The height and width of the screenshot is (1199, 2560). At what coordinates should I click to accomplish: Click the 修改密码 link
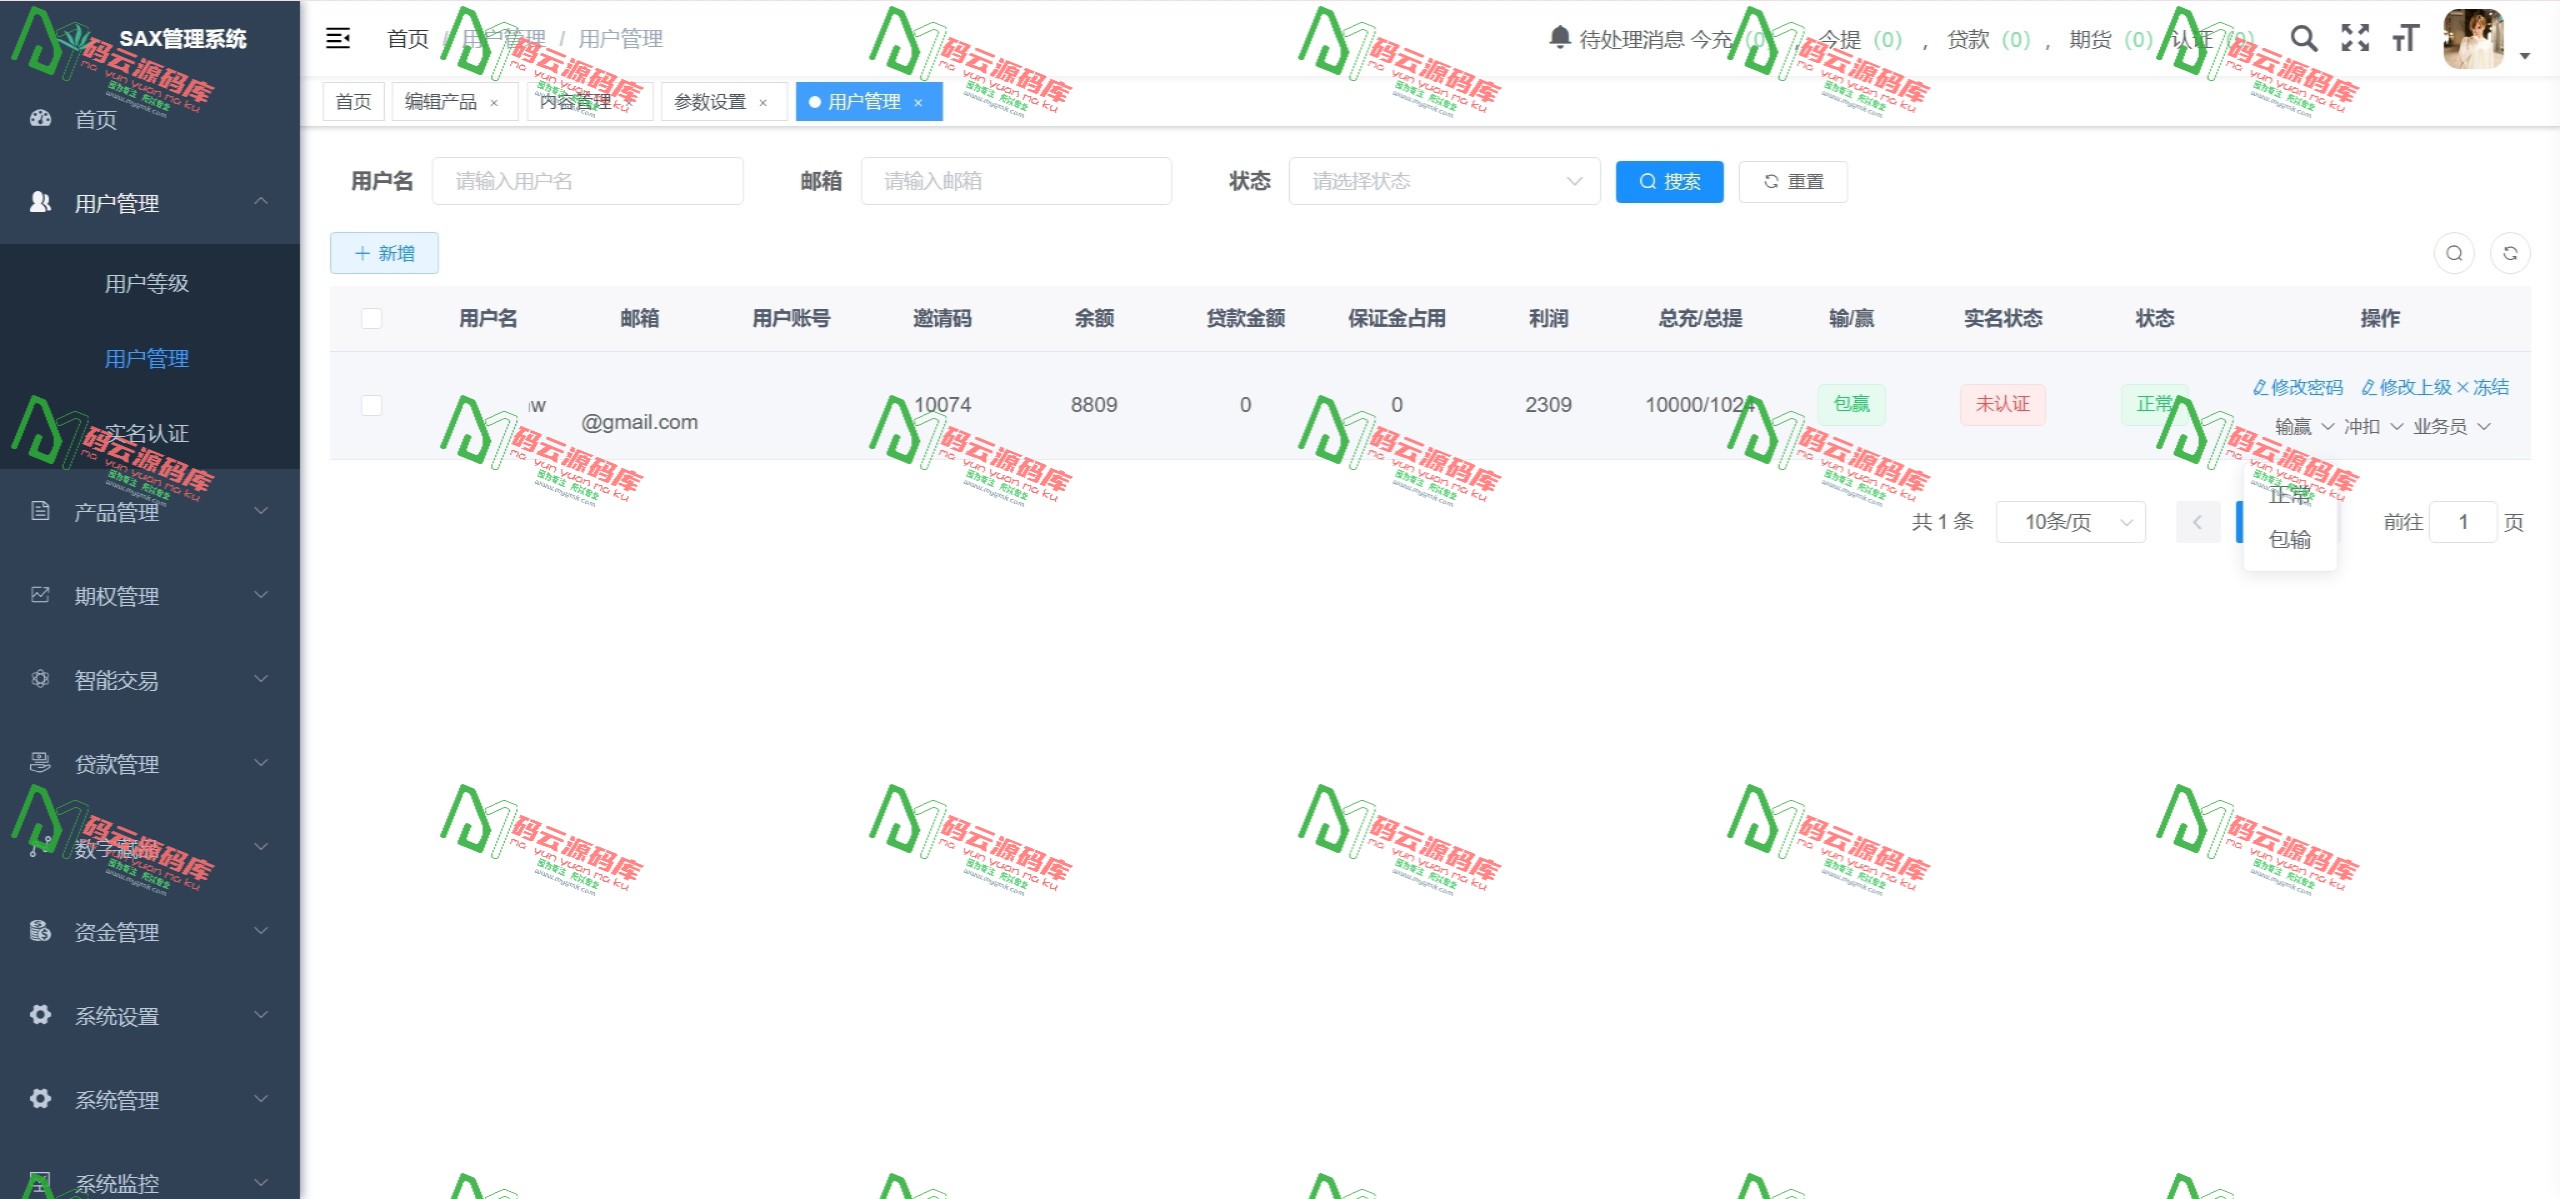[2298, 388]
